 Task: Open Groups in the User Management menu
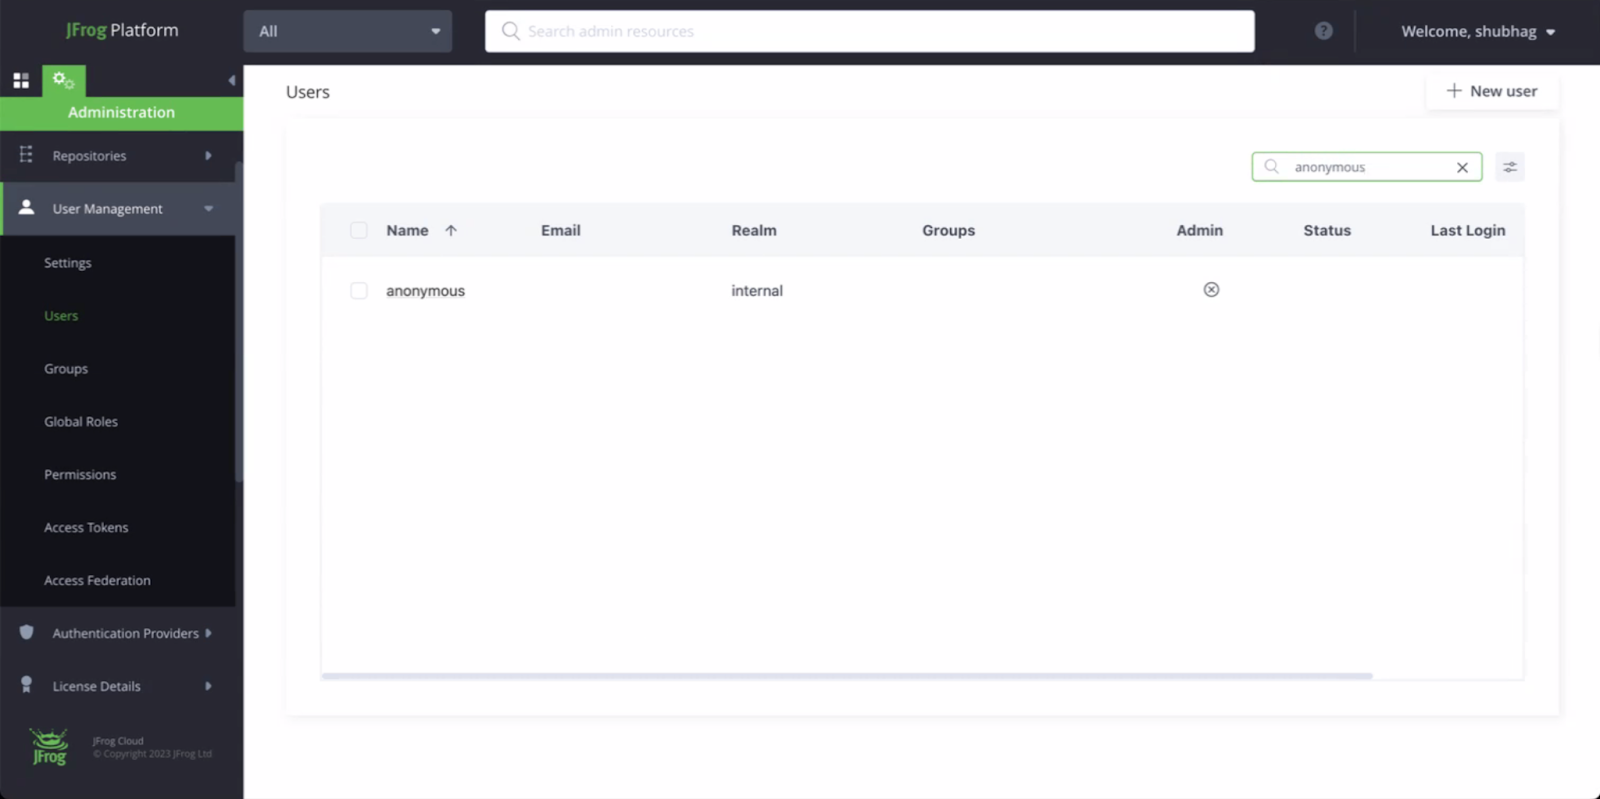click(66, 369)
